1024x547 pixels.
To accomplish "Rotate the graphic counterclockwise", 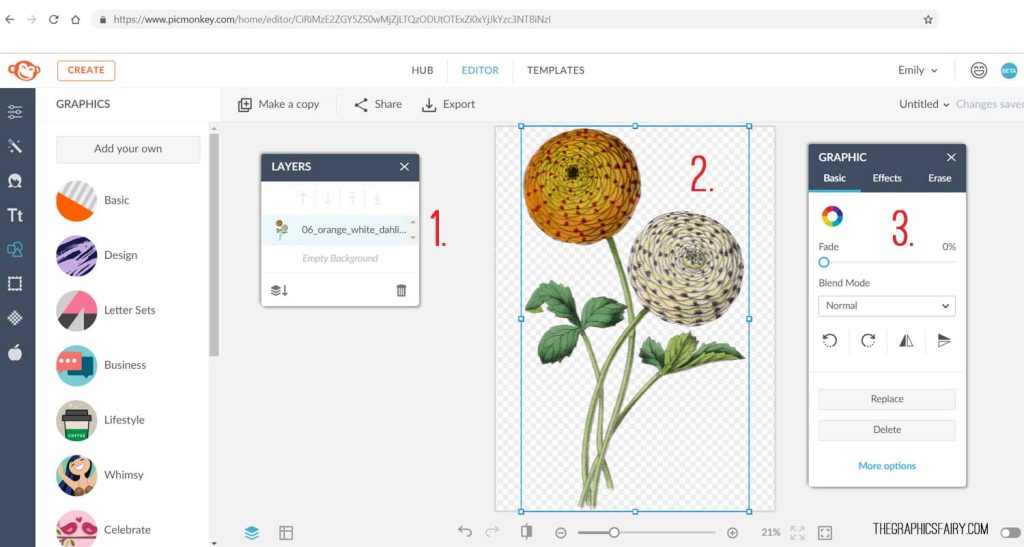I will (830, 341).
